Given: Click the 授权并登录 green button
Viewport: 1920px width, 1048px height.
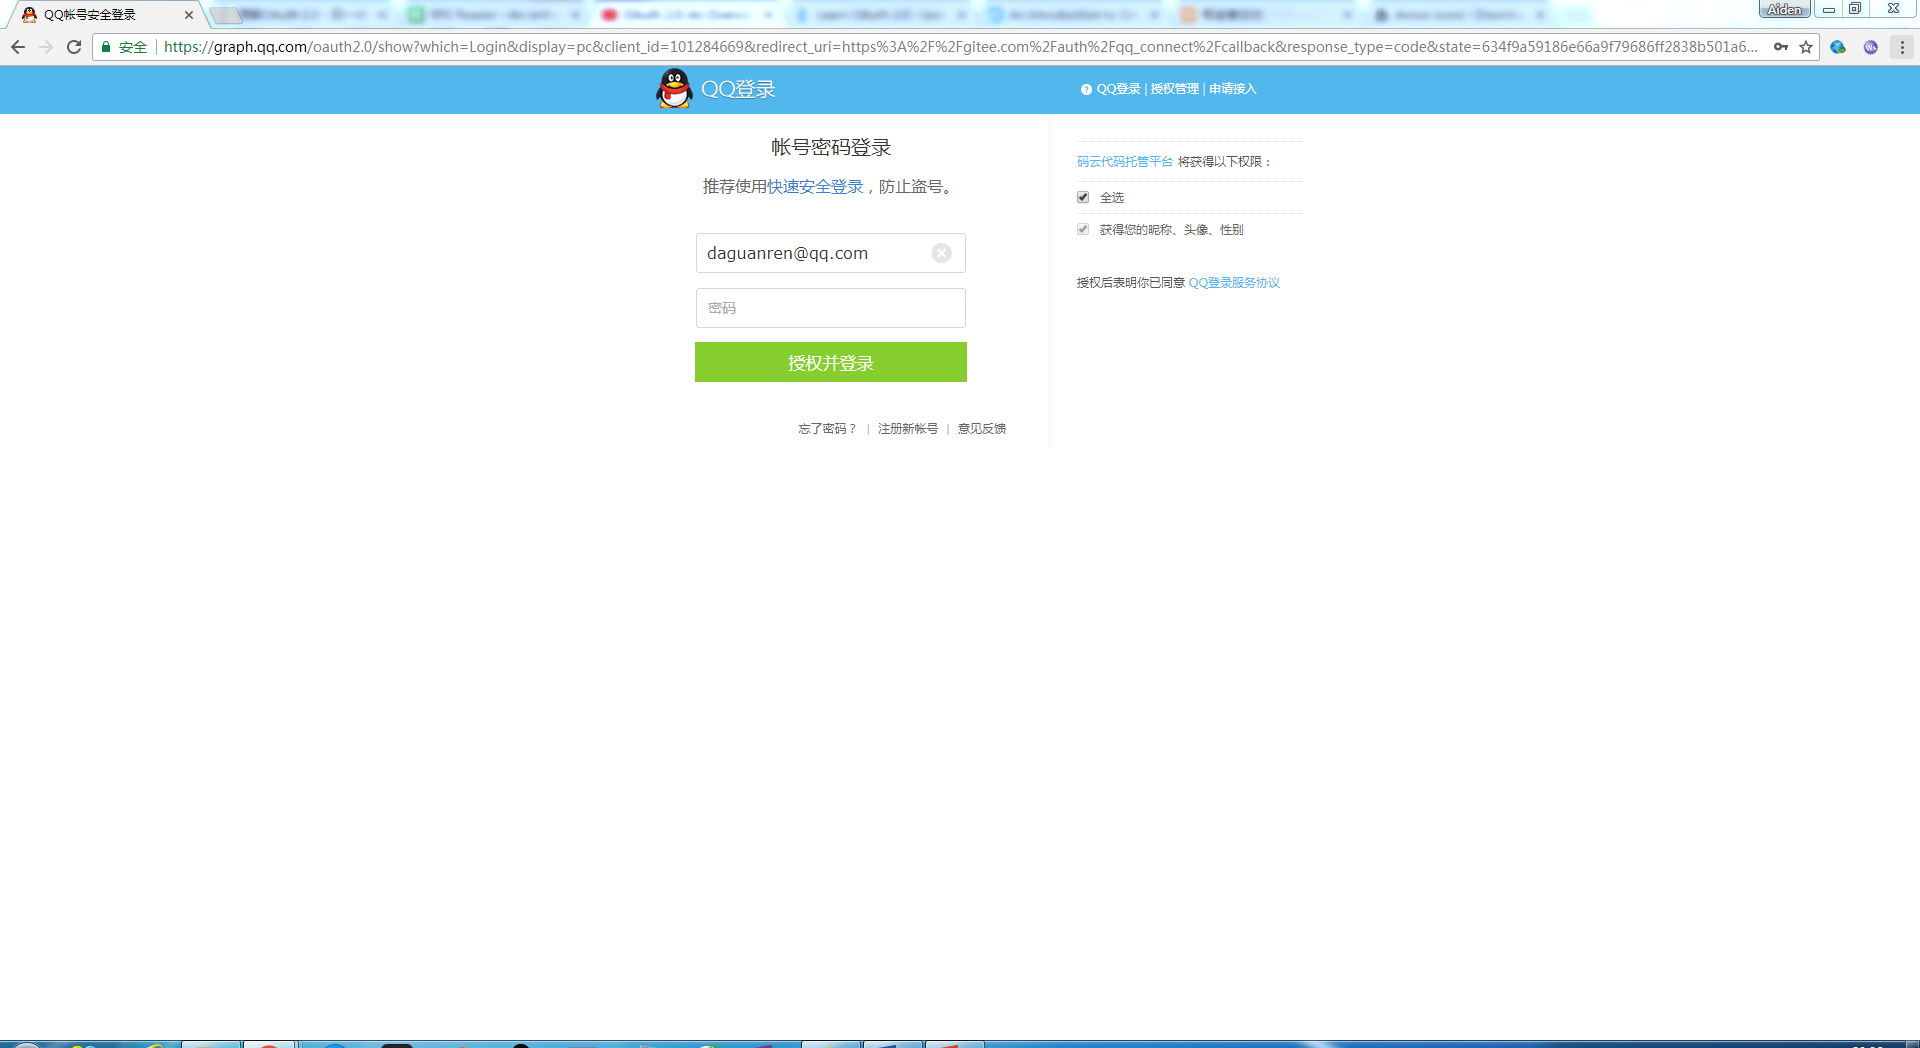Looking at the screenshot, I should [x=831, y=362].
